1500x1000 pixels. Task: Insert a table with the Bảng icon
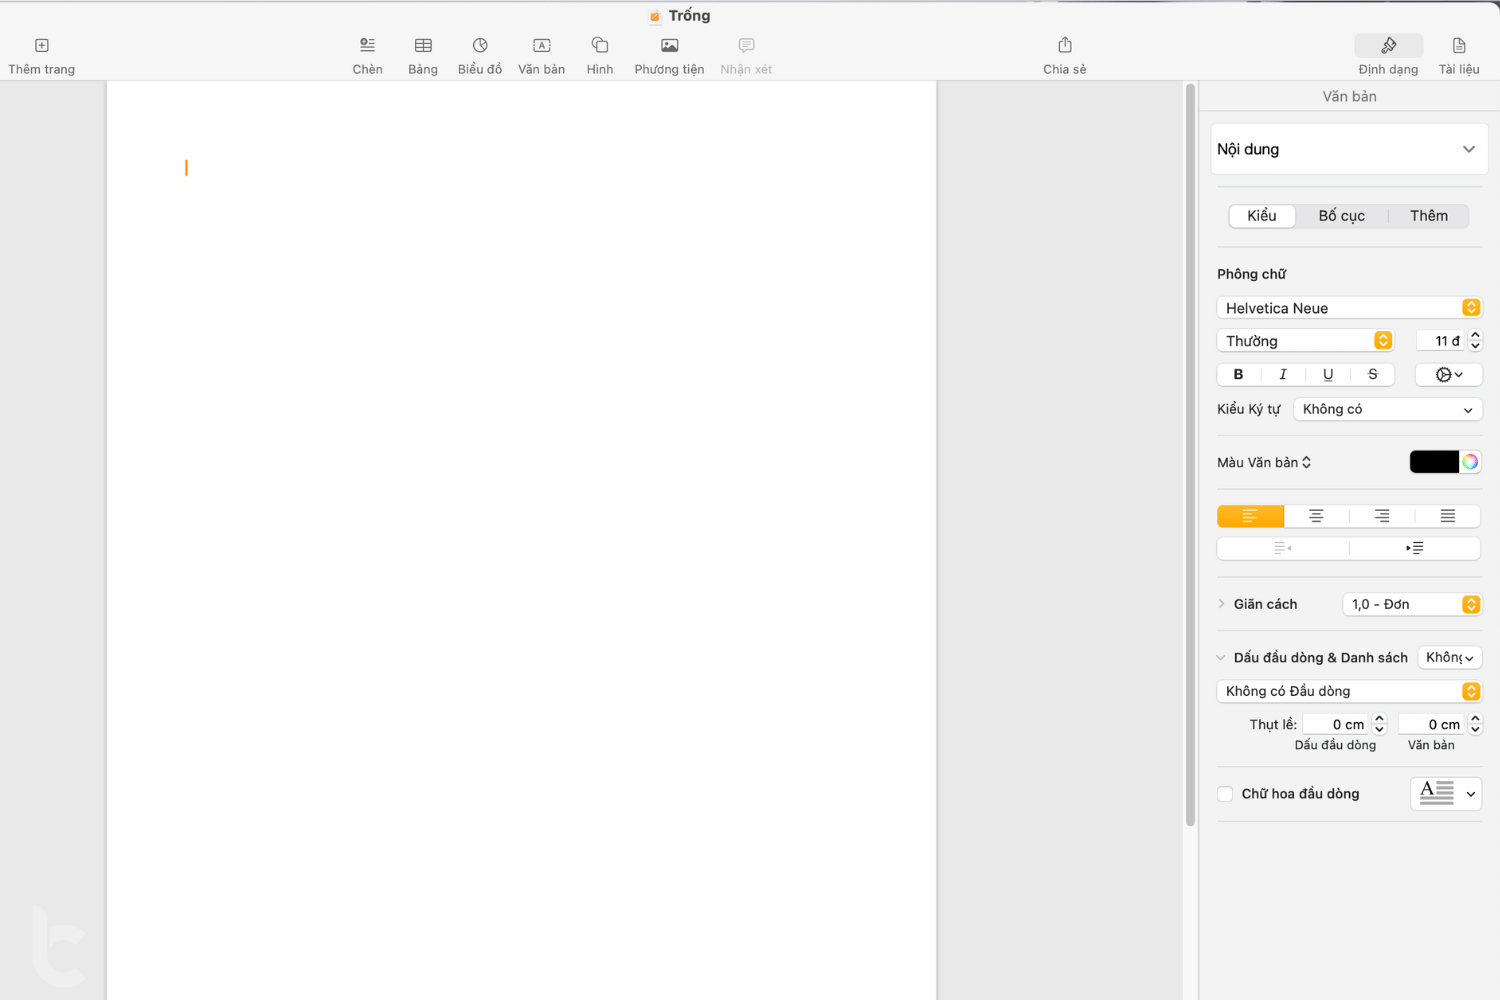coord(423,46)
